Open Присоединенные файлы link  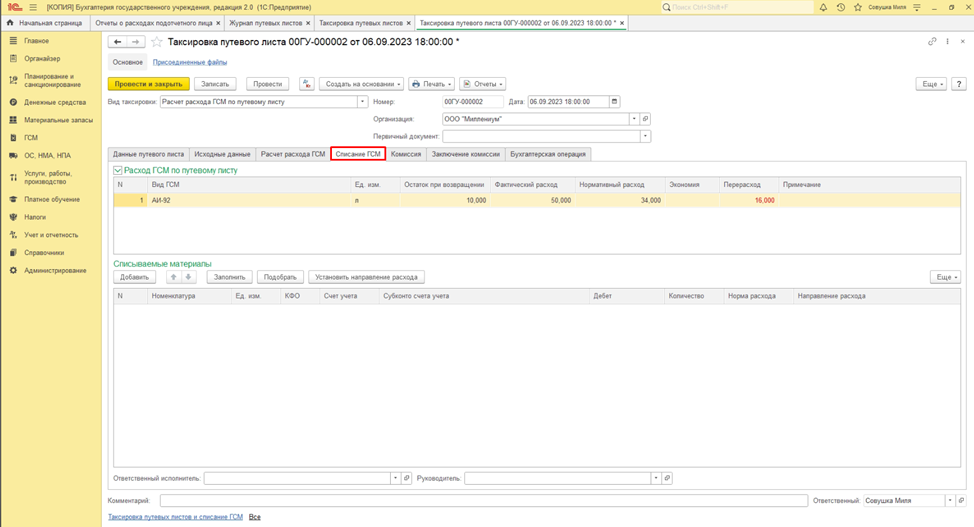[190, 62]
